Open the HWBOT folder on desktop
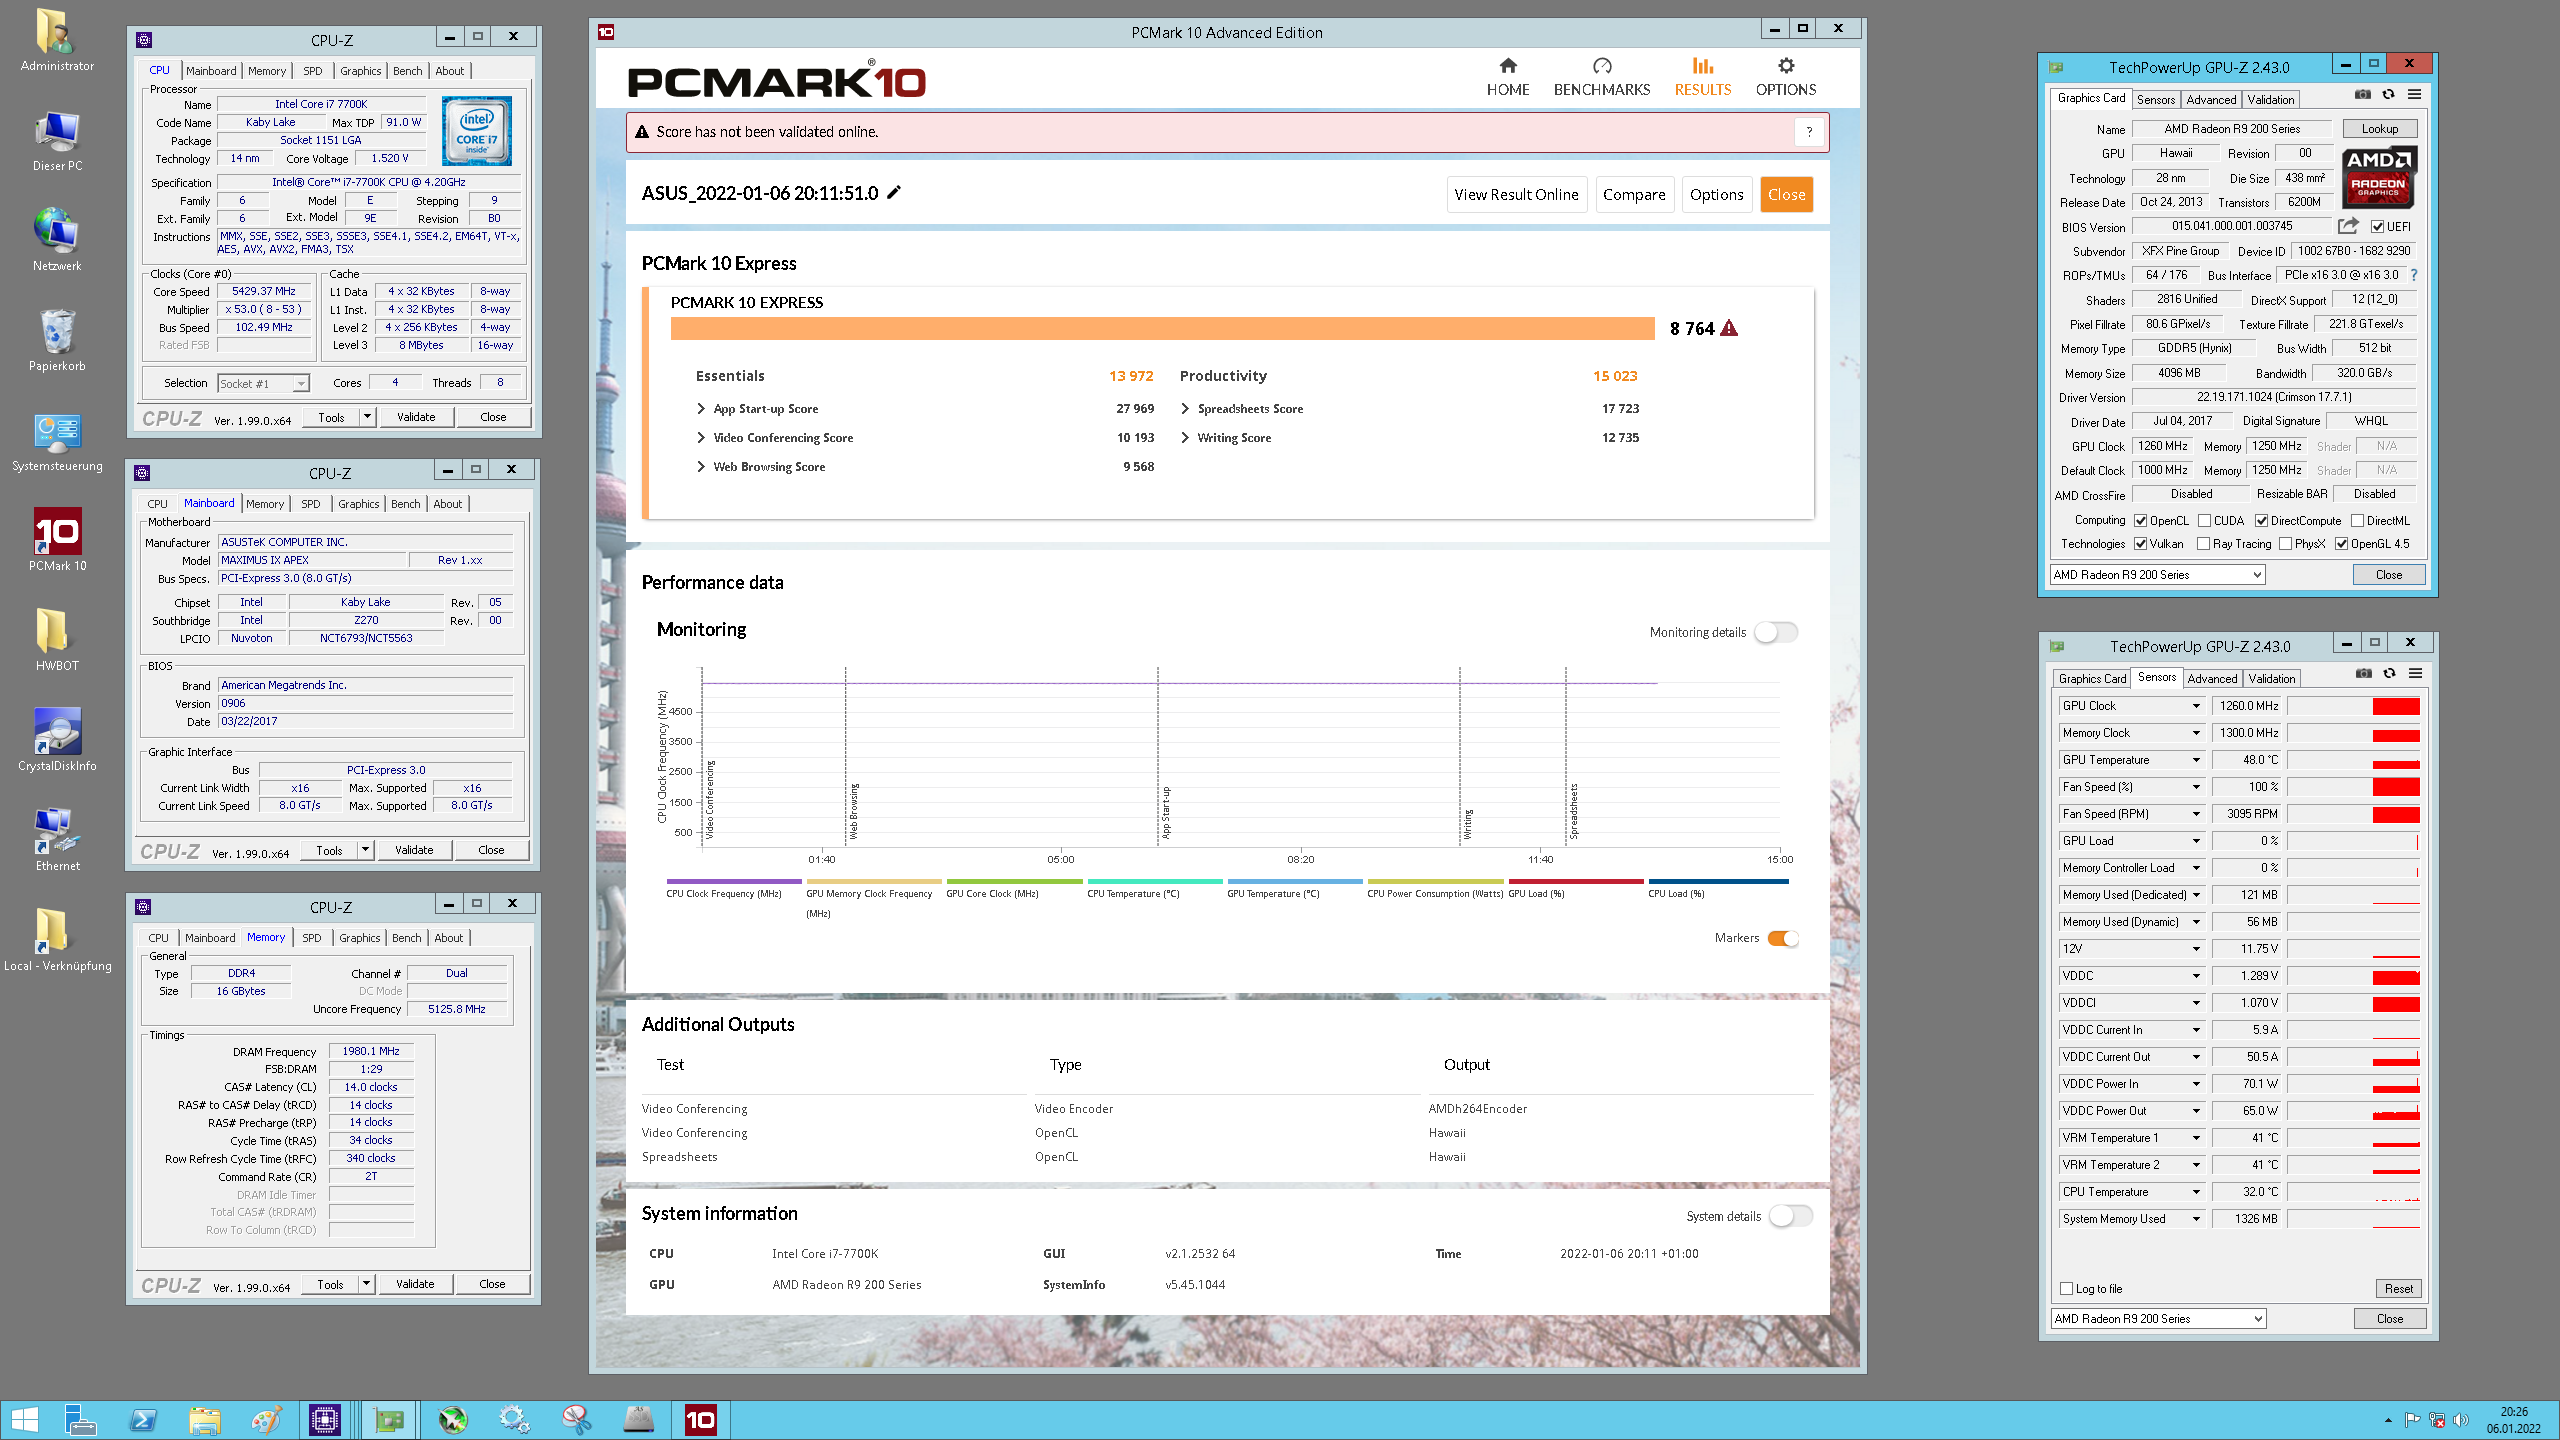The image size is (2560, 1440). pyautogui.click(x=57, y=640)
